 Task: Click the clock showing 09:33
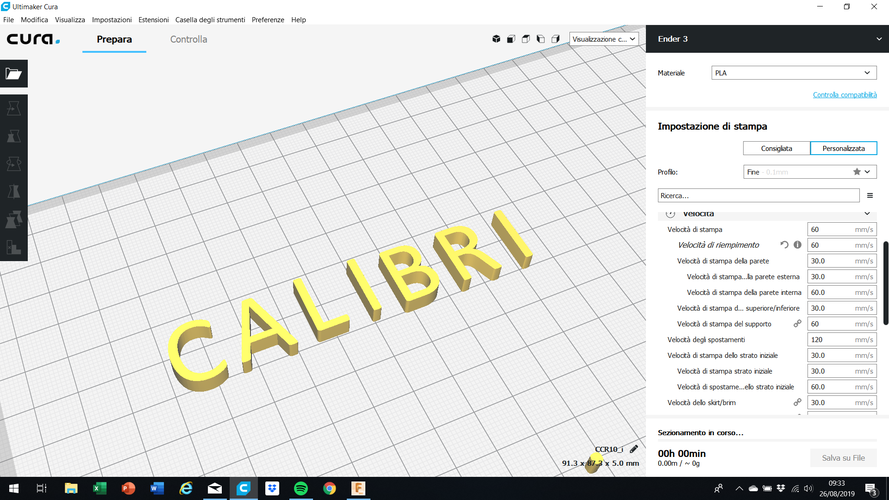click(x=837, y=484)
